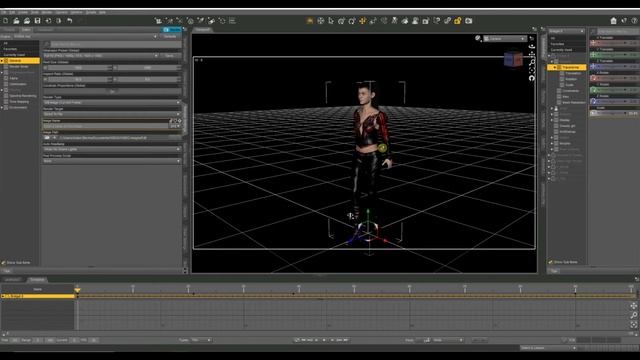The width and height of the screenshot is (640, 360).
Task: Open the Render menu
Action: click(x=47, y=12)
